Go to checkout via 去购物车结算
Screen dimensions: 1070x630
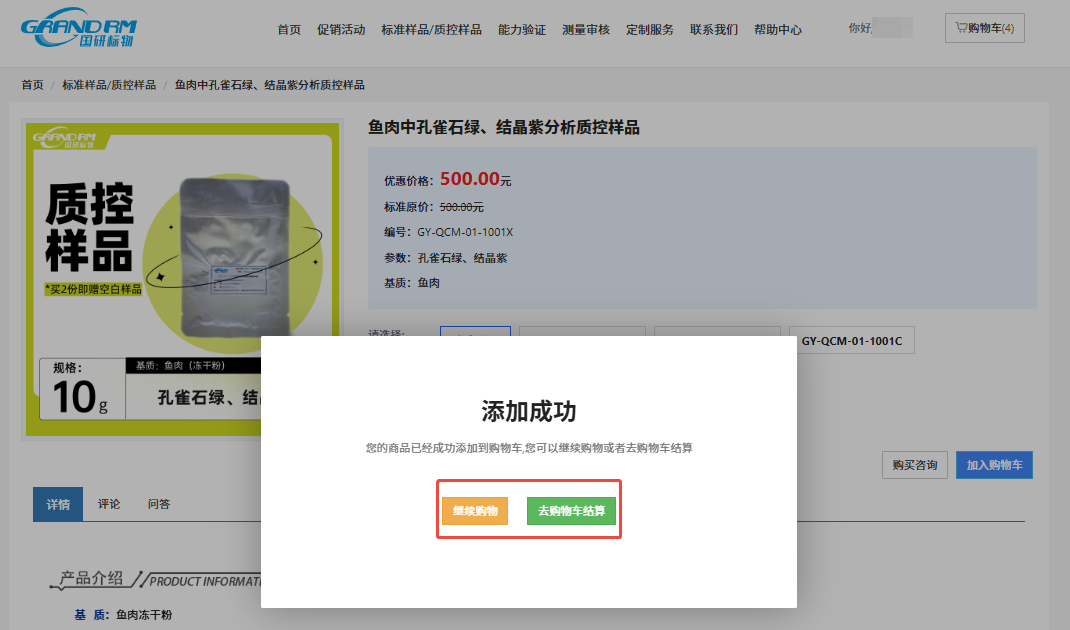(x=571, y=511)
